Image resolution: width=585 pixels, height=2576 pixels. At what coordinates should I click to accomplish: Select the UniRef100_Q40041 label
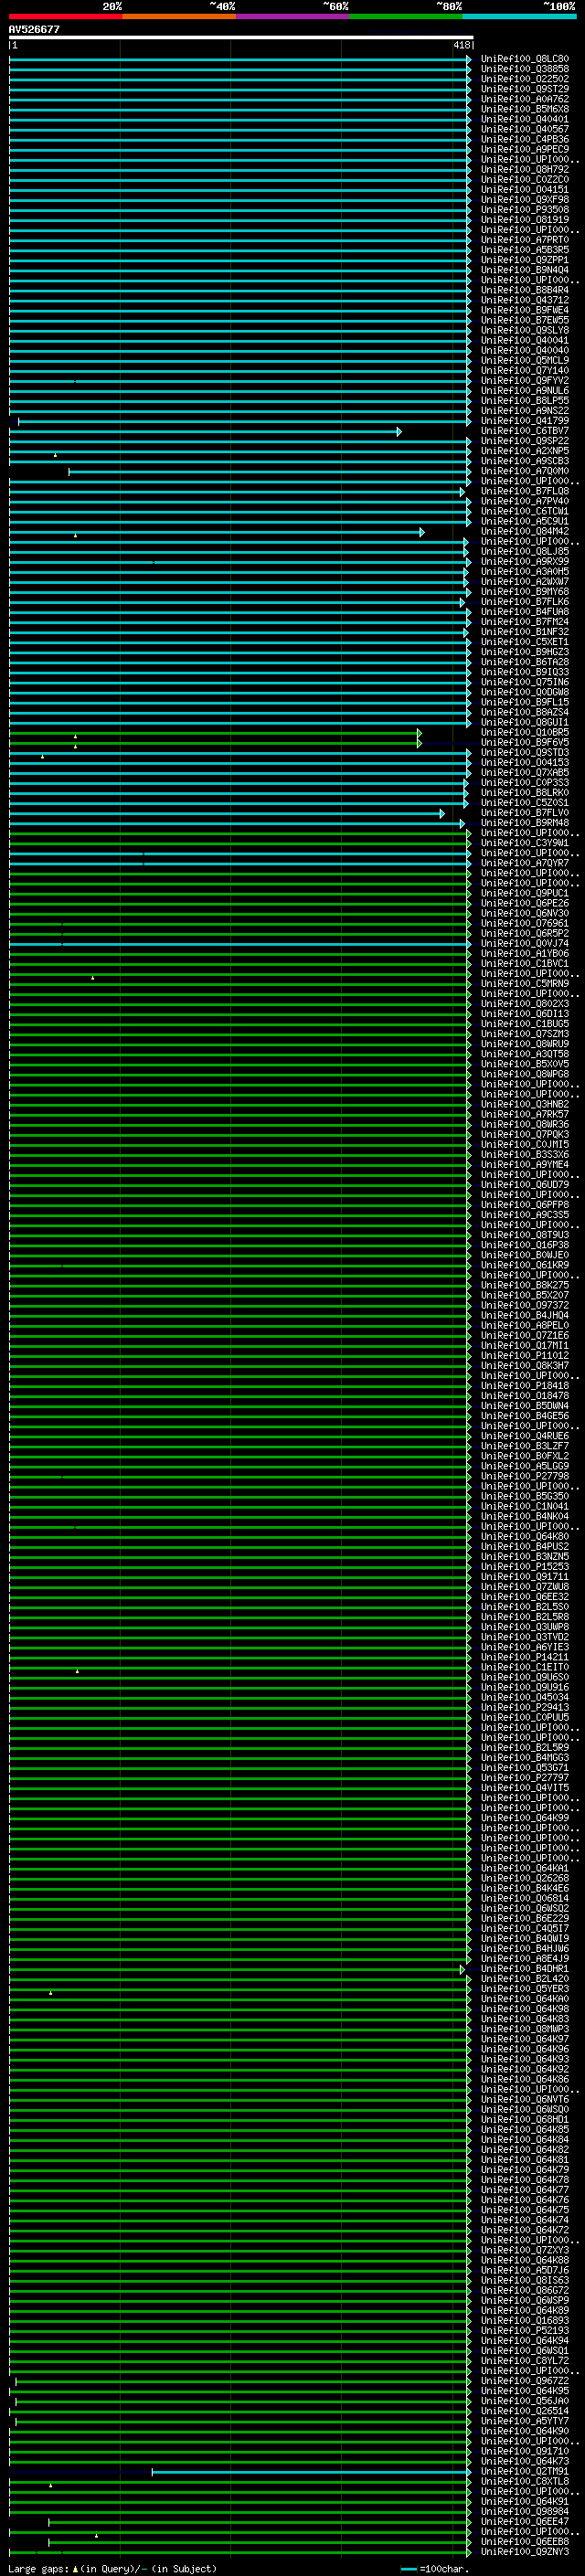tap(524, 340)
